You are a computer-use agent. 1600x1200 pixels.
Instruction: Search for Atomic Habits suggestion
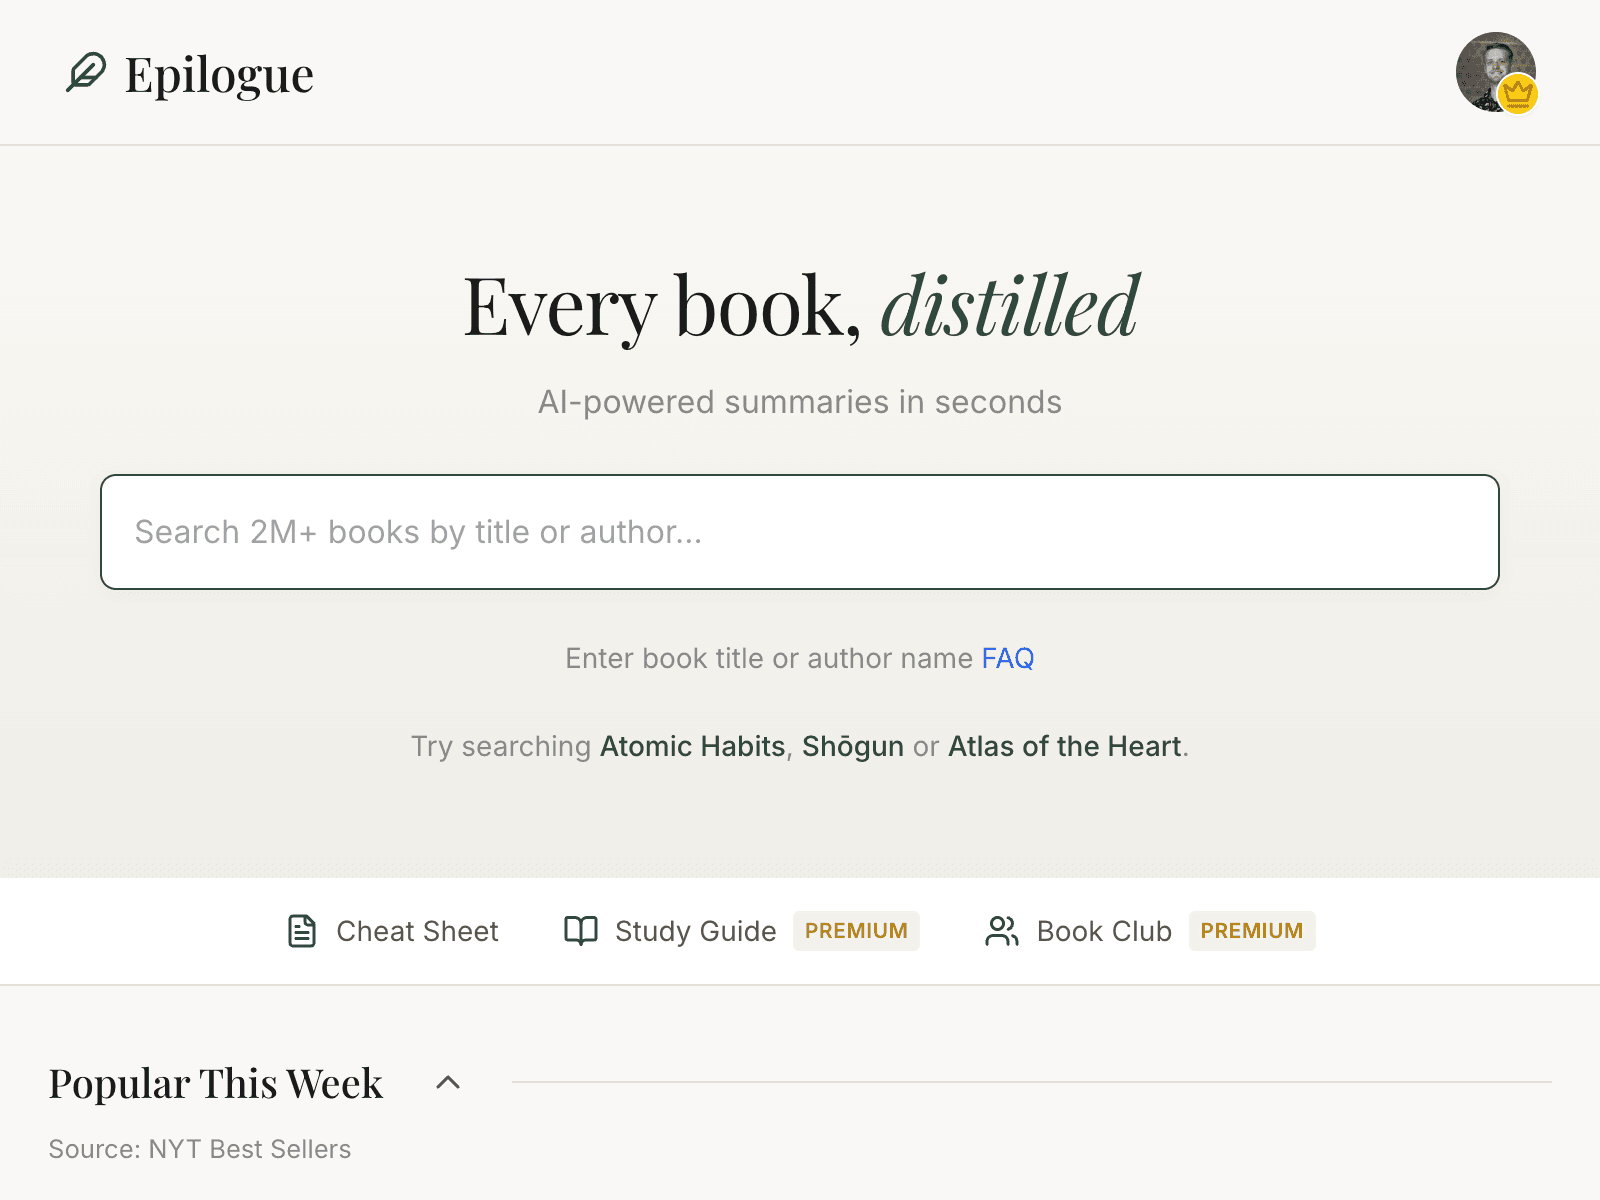pos(692,746)
